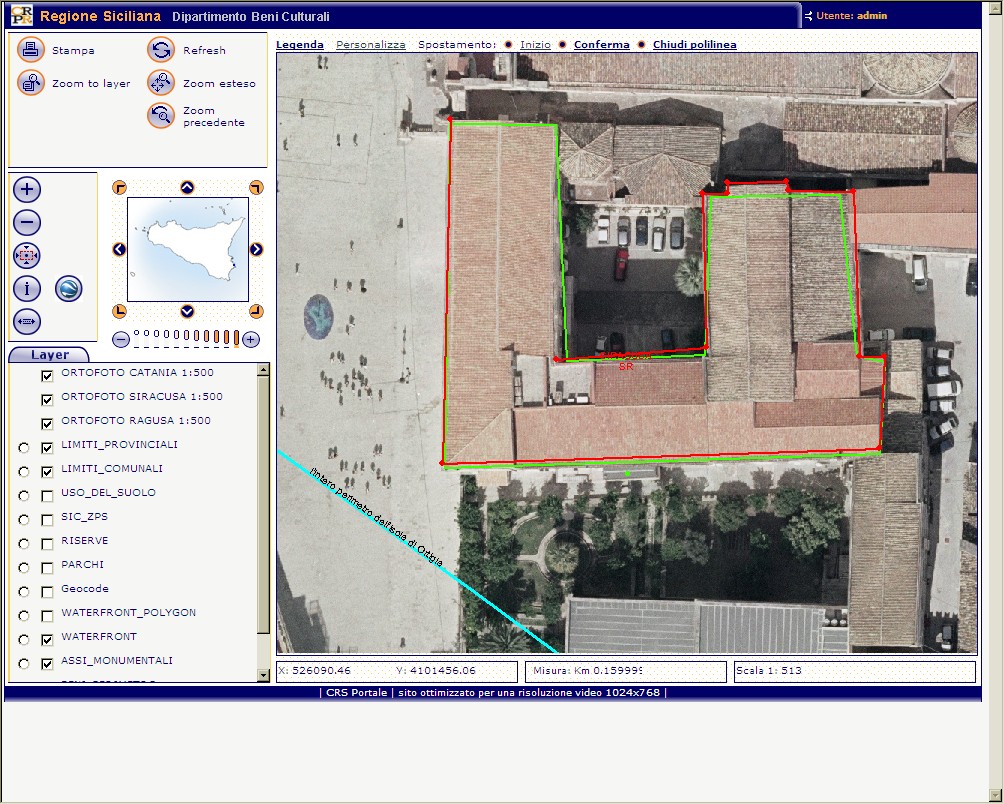
Task: Click the Zoom to layer icon
Action: coord(31,83)
